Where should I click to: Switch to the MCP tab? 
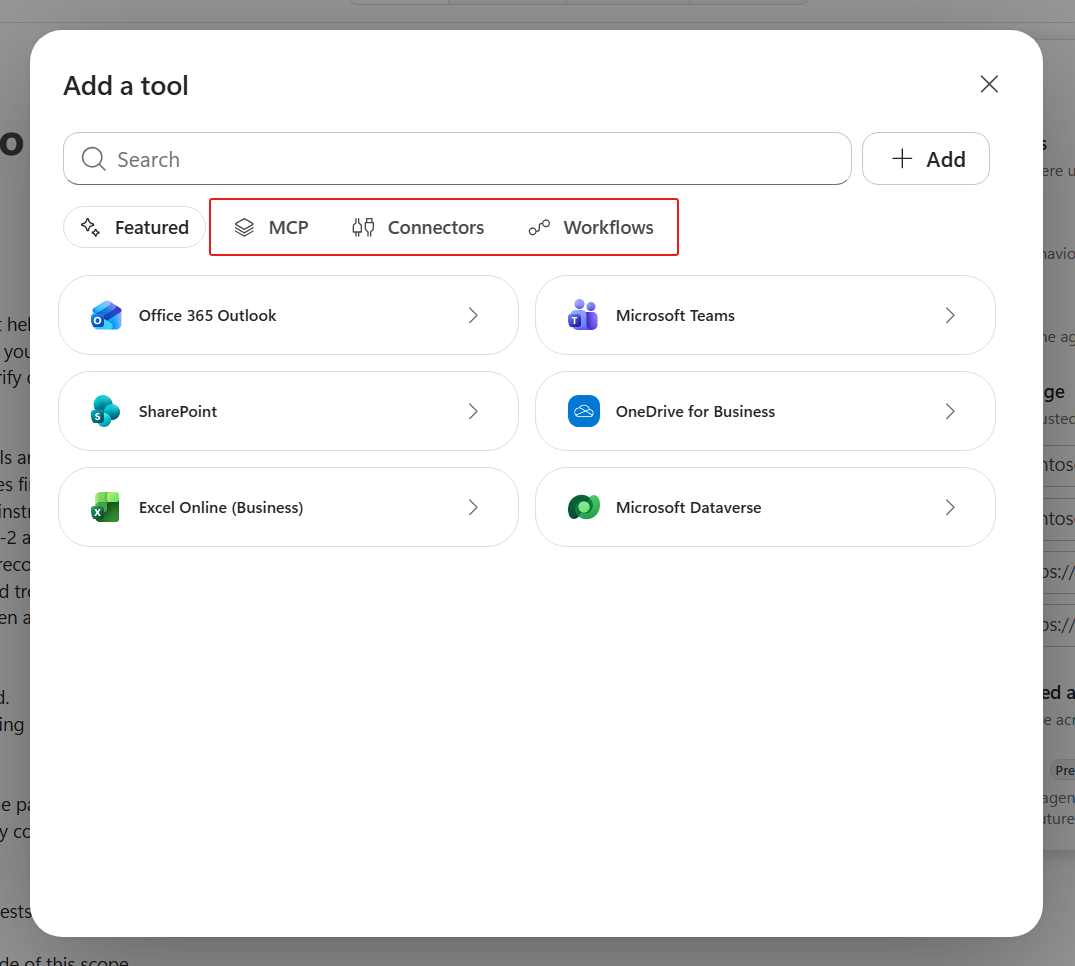(x=271, y=228)
